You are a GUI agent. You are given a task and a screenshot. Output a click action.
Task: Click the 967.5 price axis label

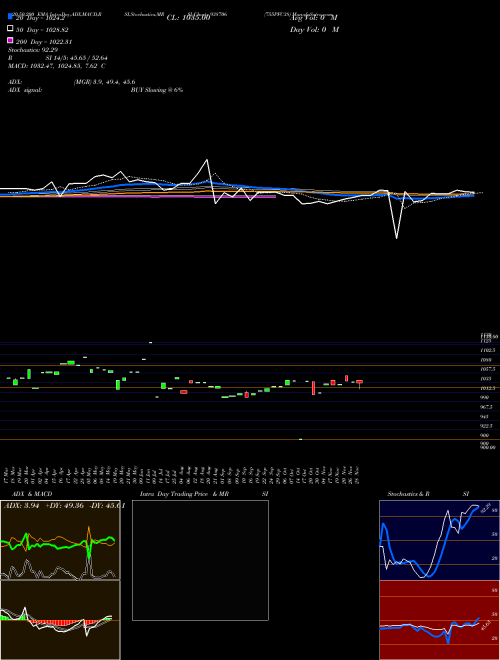[487, 407]
